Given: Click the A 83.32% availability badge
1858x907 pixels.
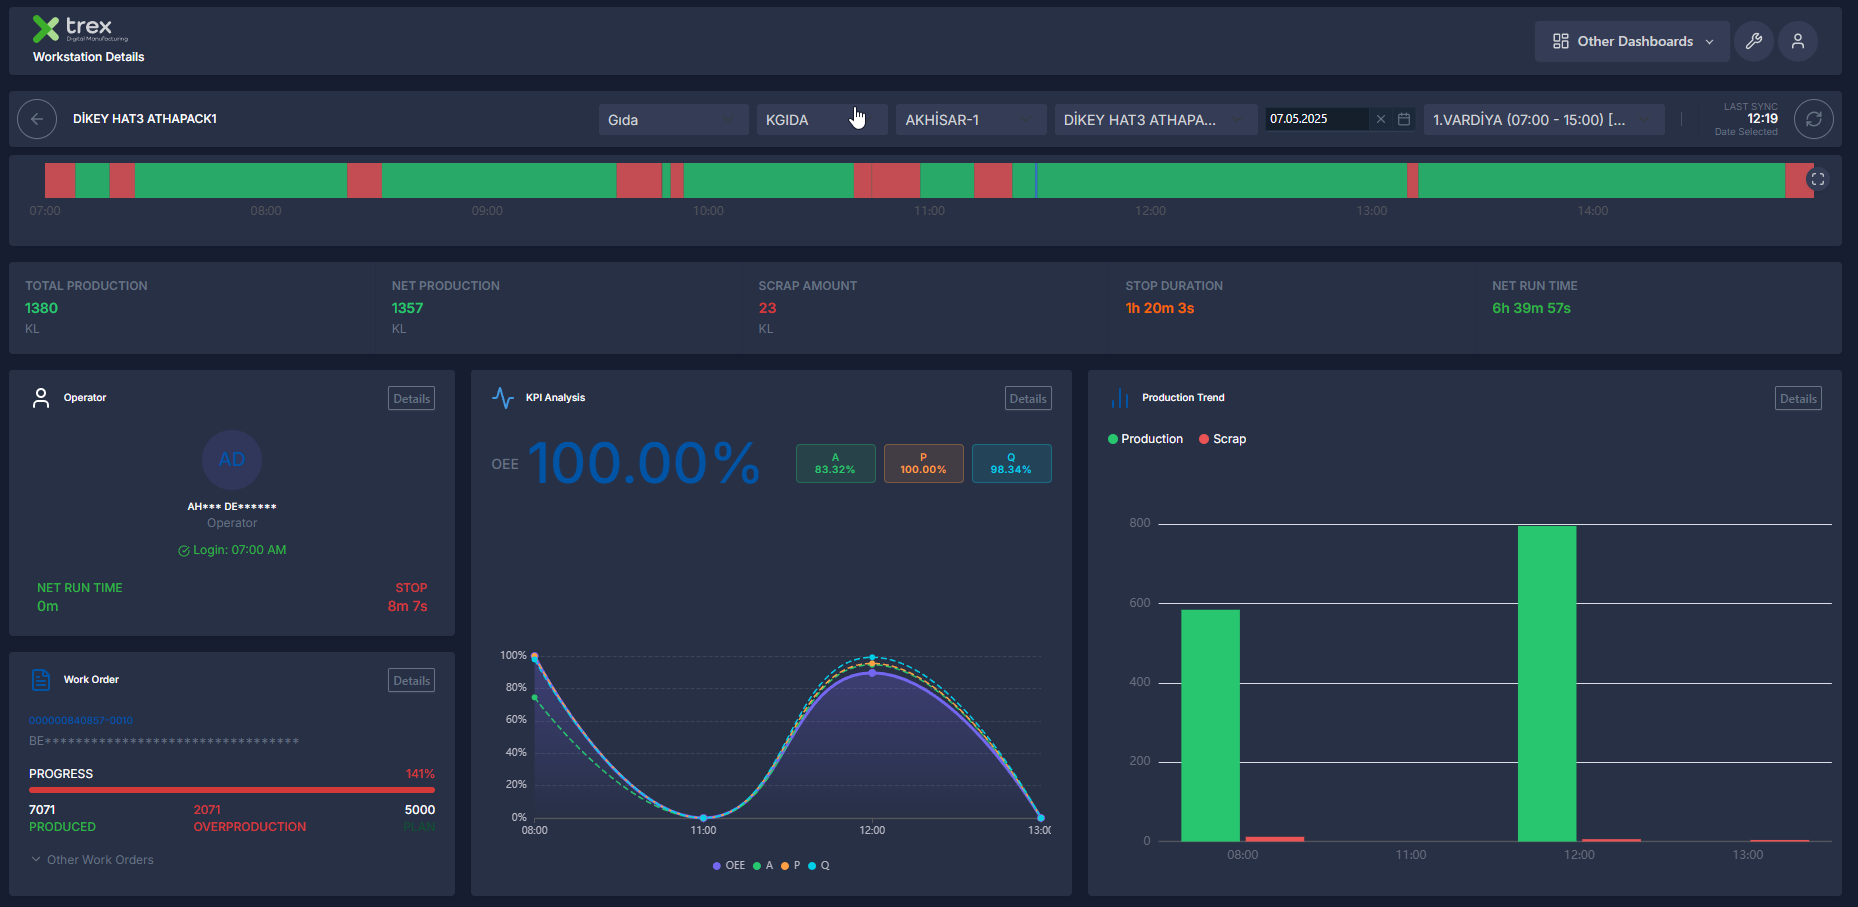Looking at the screenshot, I should (x=836, y=464).
